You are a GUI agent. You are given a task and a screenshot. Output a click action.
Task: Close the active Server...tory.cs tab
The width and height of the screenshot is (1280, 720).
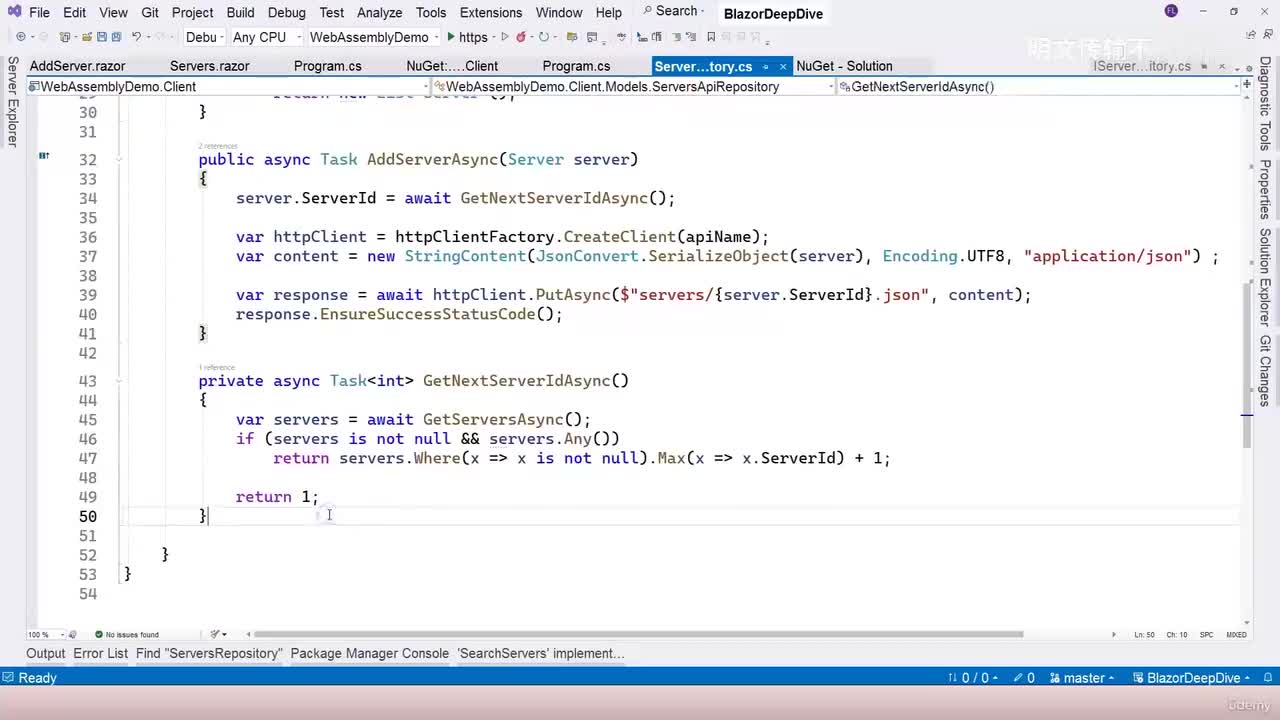(783, 66)
